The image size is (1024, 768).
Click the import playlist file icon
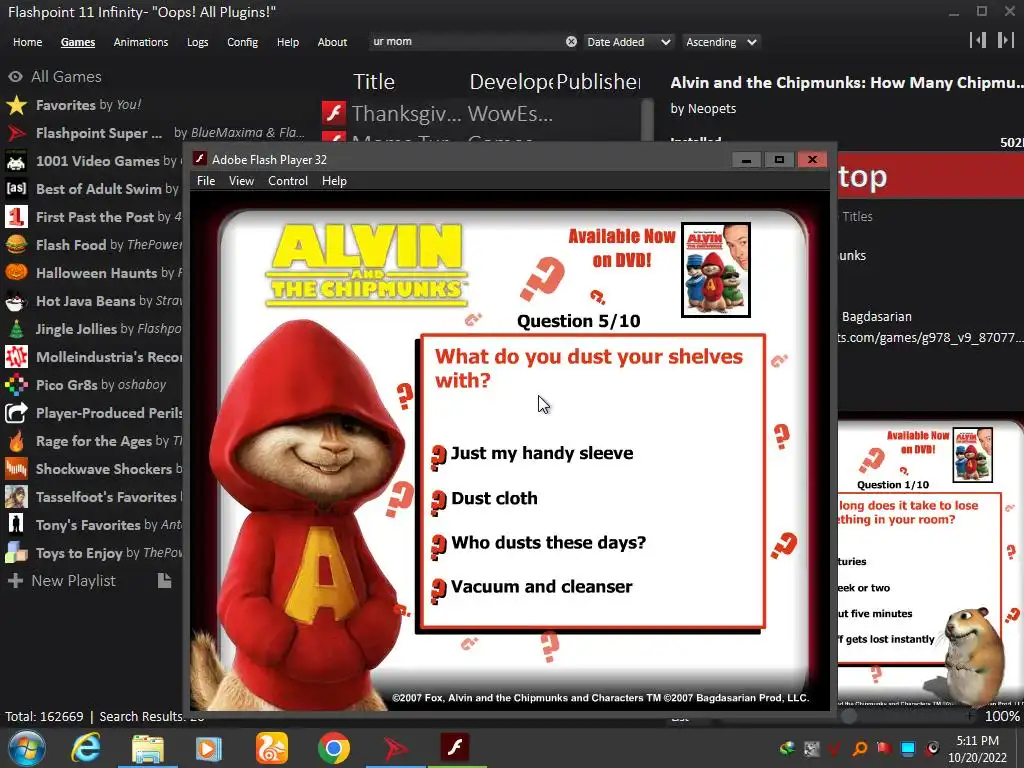coord(164,581)
